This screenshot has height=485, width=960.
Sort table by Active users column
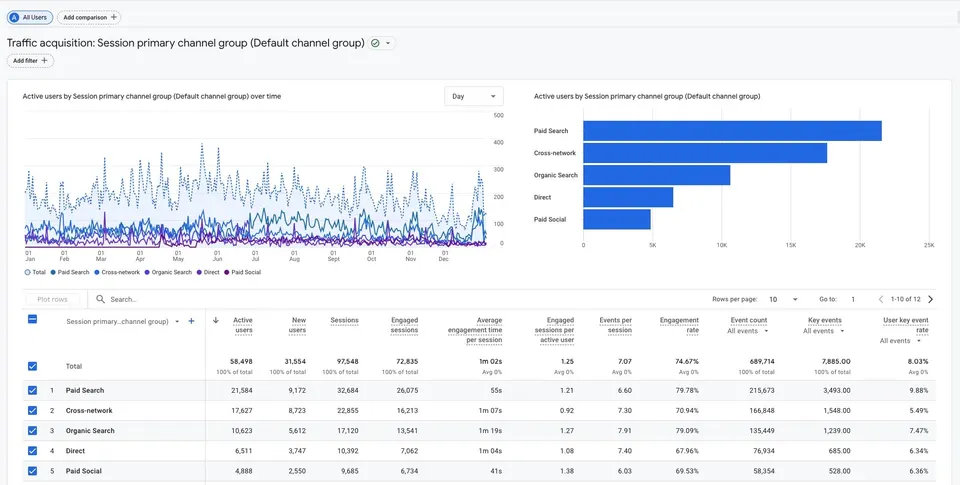pos(242,325)
